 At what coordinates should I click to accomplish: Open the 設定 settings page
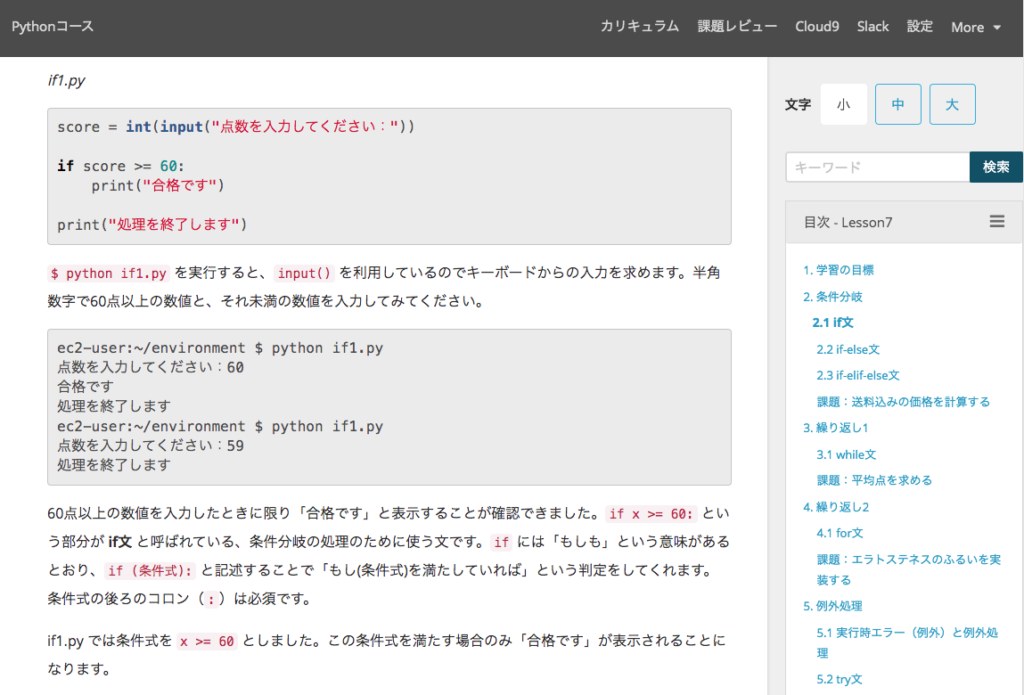tap(919, 27)
